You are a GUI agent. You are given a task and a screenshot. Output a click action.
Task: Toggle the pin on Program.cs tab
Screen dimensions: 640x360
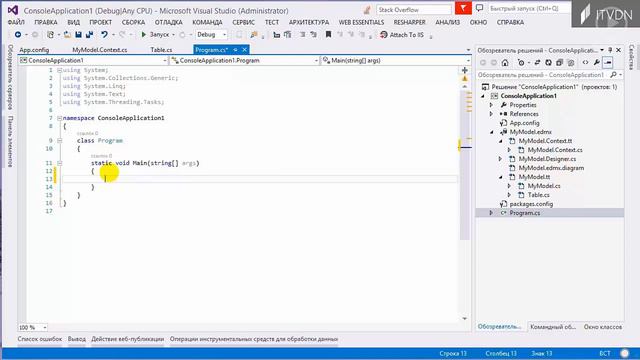tap(236, 50)
